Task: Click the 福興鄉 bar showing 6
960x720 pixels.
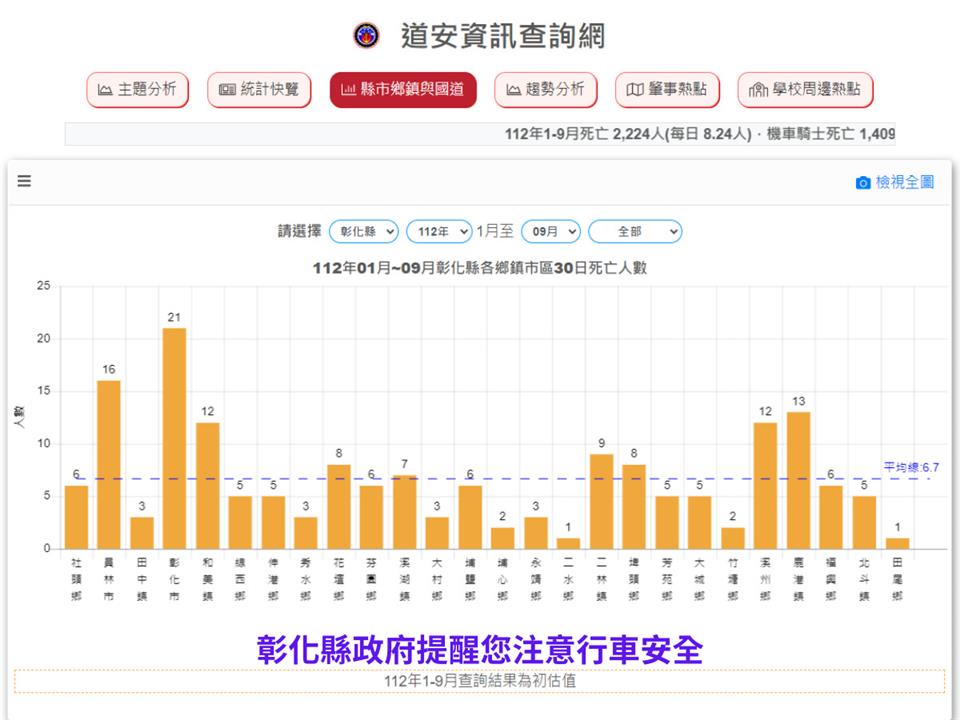Action: [x=831, y=517]
